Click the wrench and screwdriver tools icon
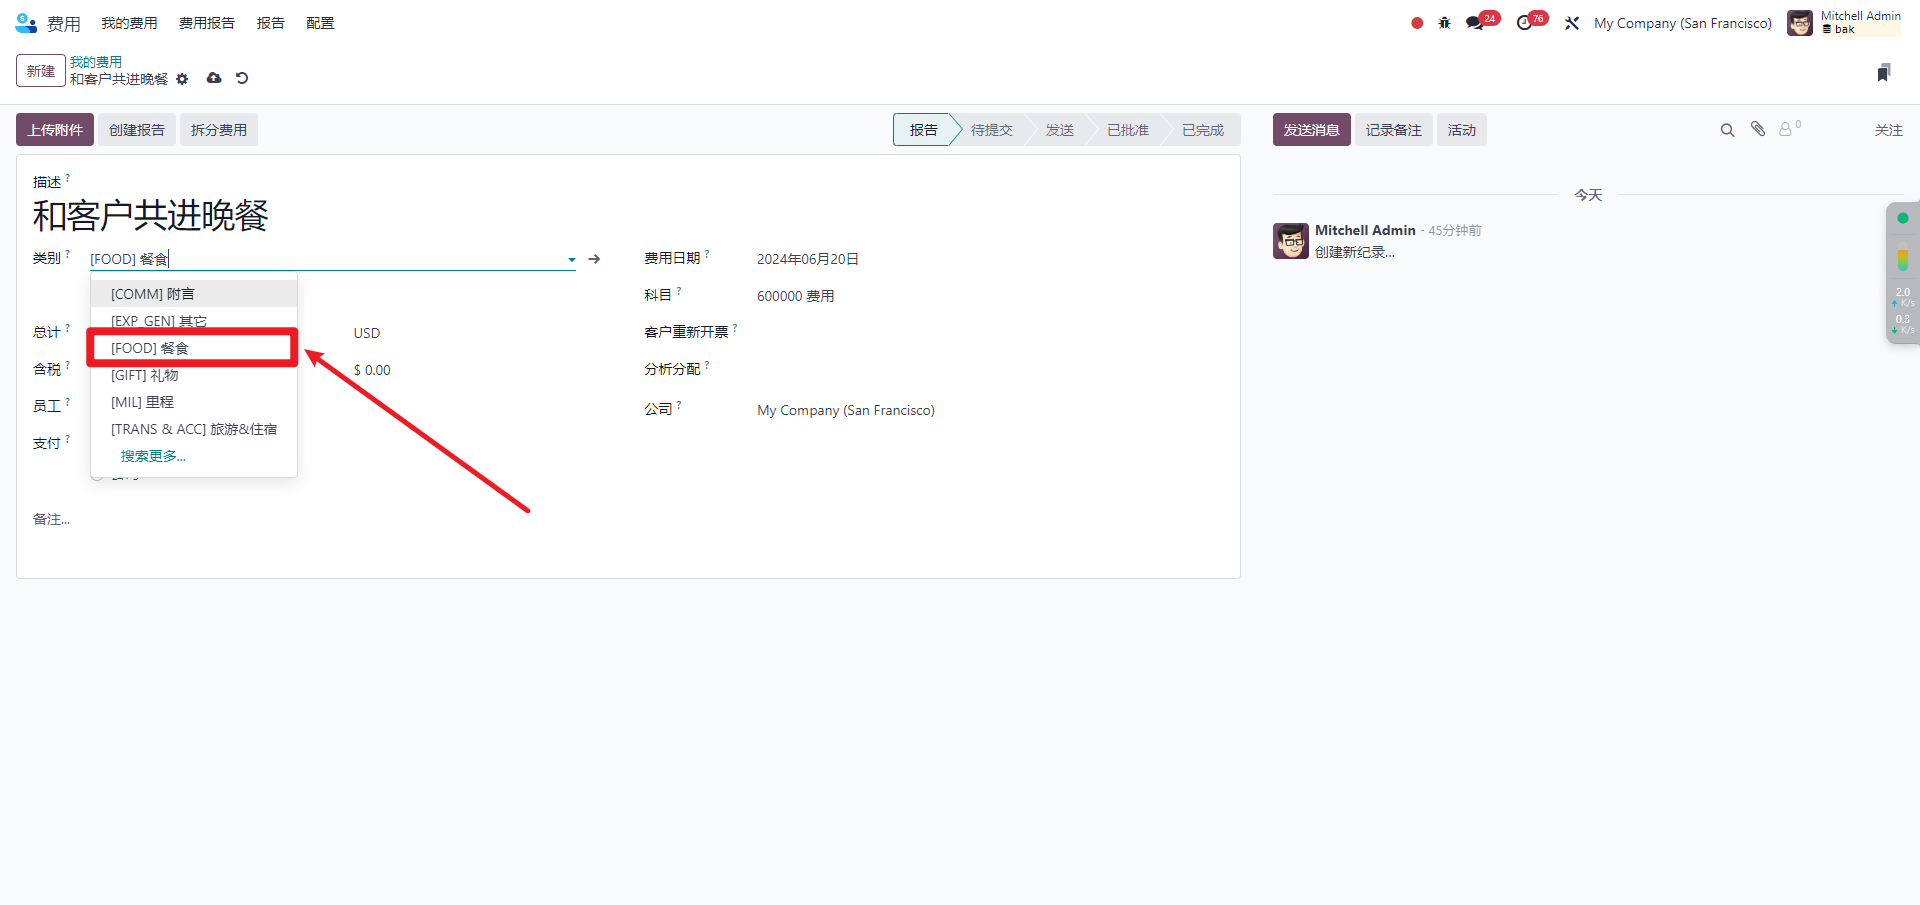The image size is (1920, 905). (1572, 23)
